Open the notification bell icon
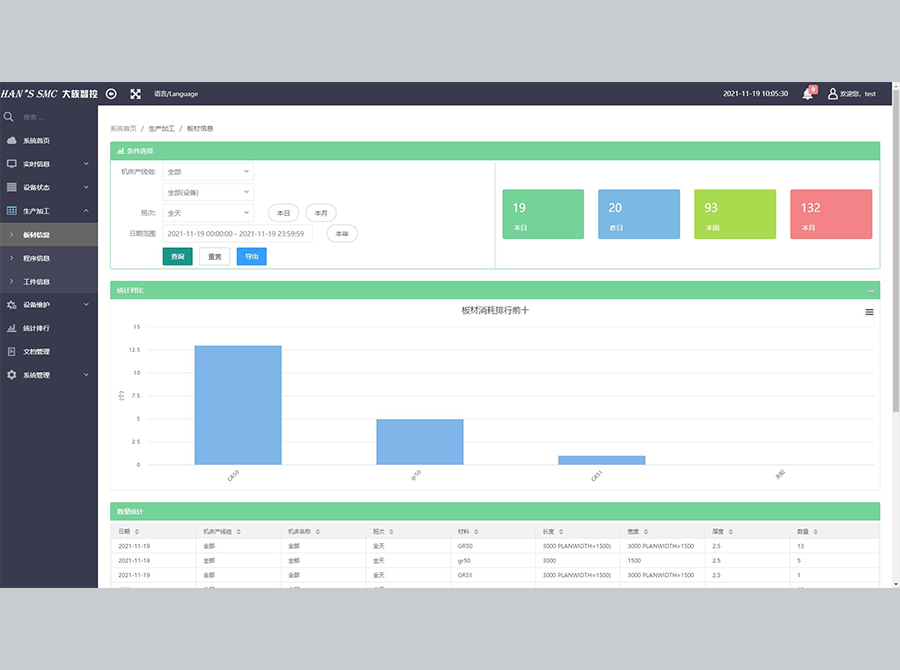900x670 pixels. [x=808, y=94]
